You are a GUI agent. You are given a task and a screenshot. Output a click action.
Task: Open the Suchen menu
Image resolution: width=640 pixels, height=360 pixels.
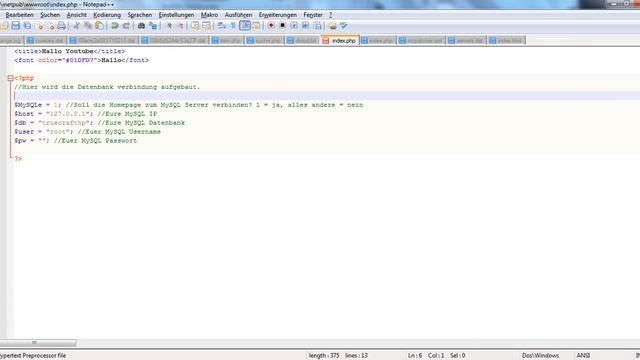coord(50,15)
